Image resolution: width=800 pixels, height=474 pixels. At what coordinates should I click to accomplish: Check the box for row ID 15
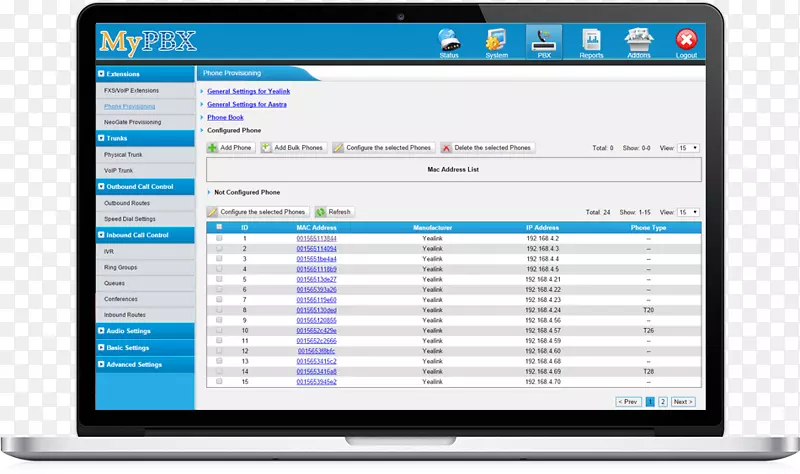pyautogui.click(x=219, y=381)
